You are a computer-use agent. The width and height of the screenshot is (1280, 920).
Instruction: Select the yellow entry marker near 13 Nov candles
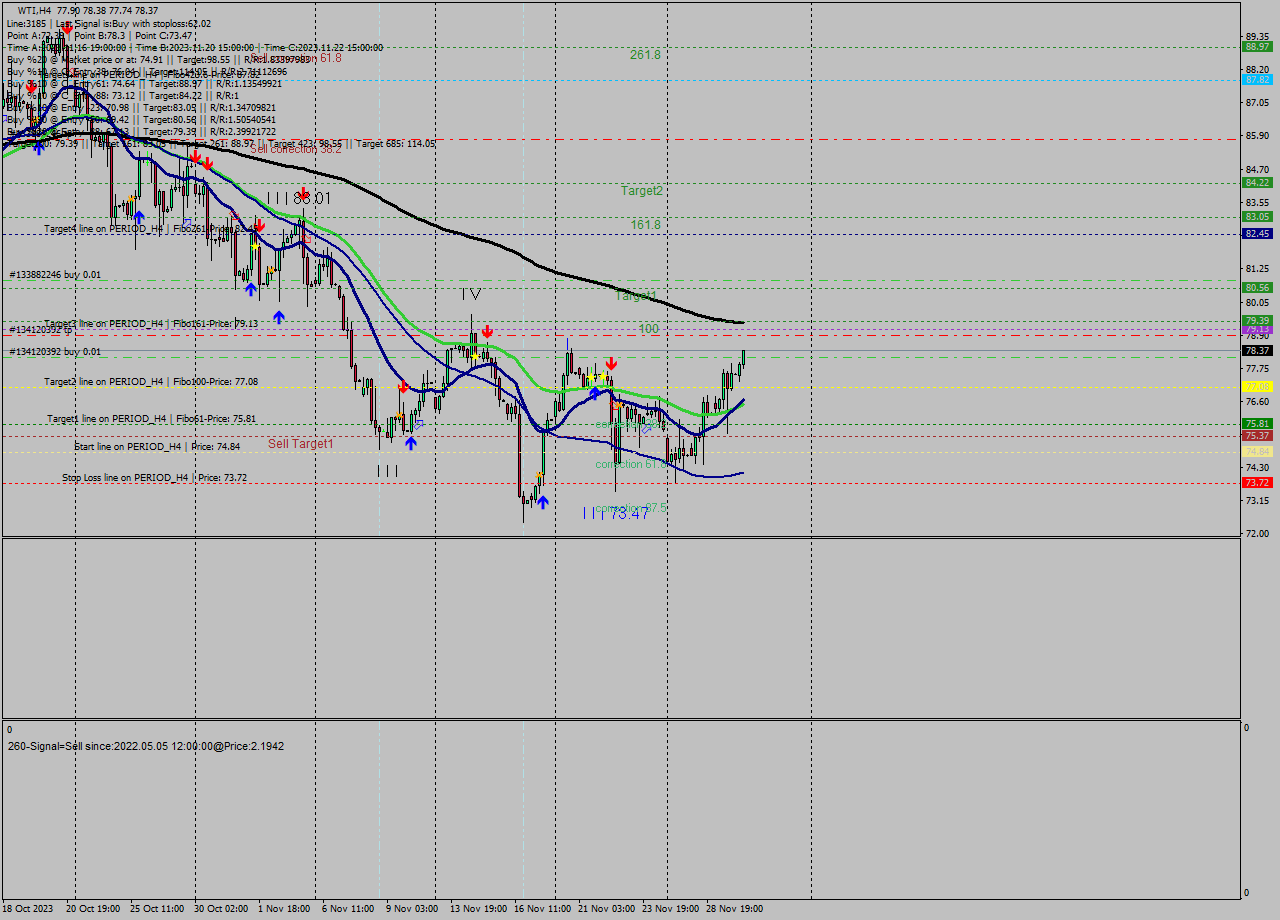click(x=475, y=356)
